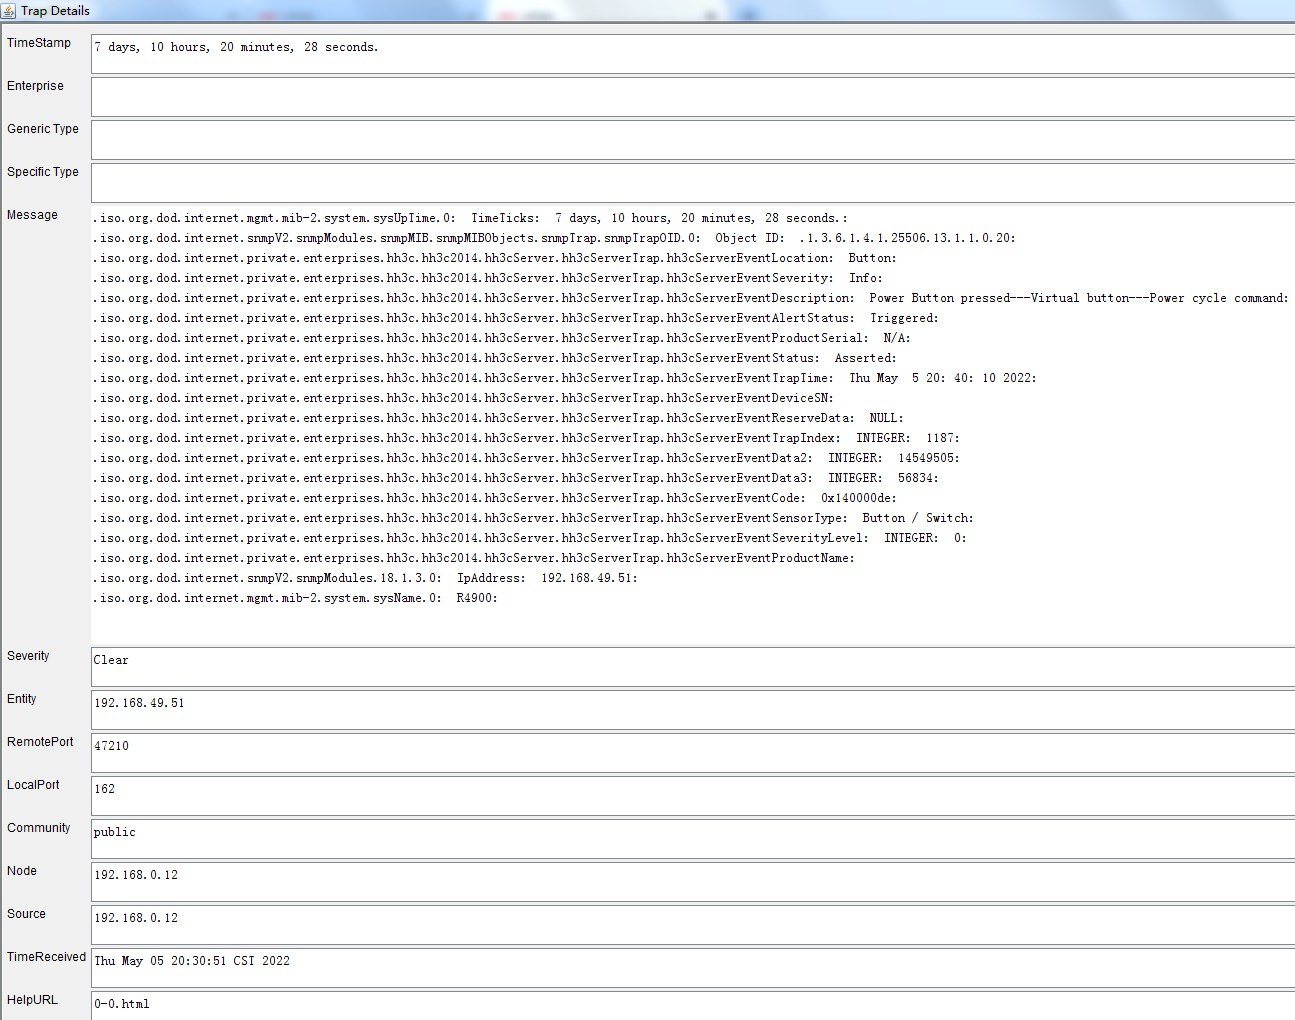The height and width of the screenshot is (1020, 1295).
Task: Click the hh3cServerEventDeviceSN line
Action: coord(463,398)
